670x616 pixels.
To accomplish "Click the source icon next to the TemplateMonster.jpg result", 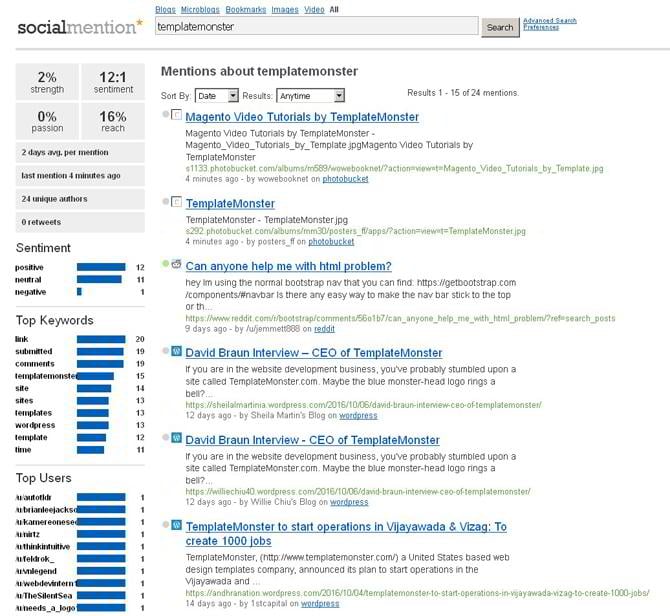I will pos(177,203).
